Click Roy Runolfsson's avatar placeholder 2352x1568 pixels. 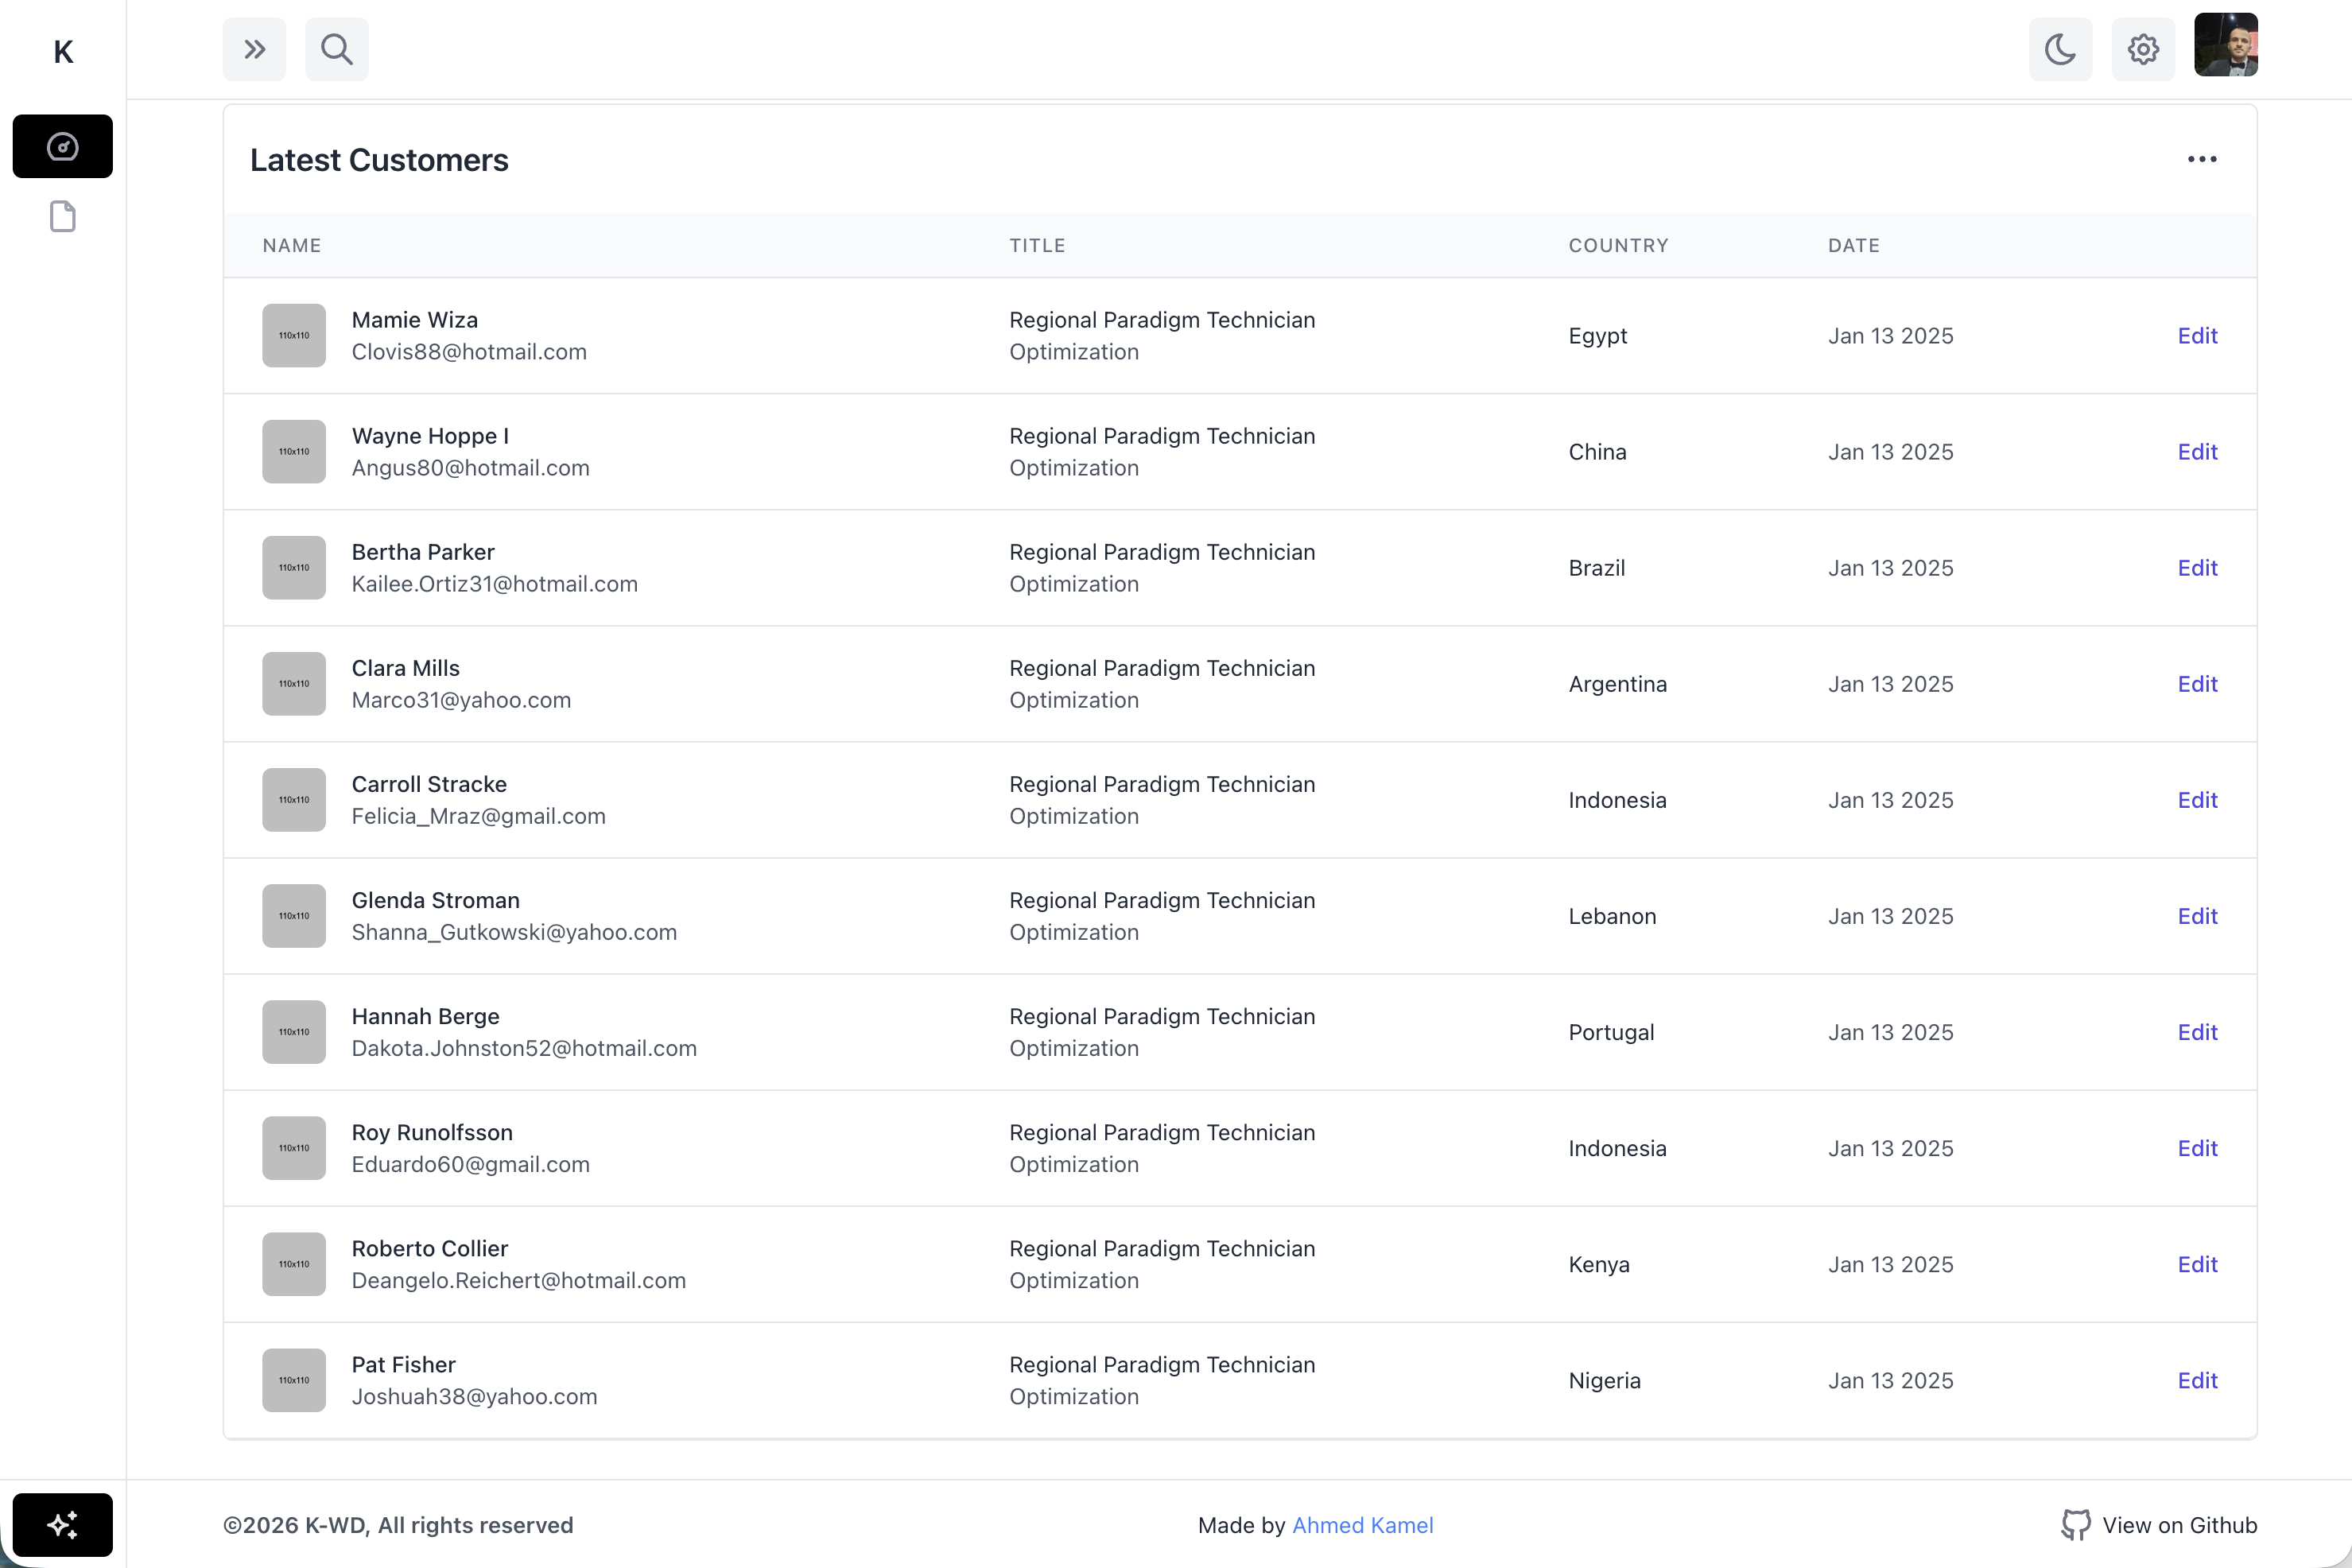(x=294, y=1148)
